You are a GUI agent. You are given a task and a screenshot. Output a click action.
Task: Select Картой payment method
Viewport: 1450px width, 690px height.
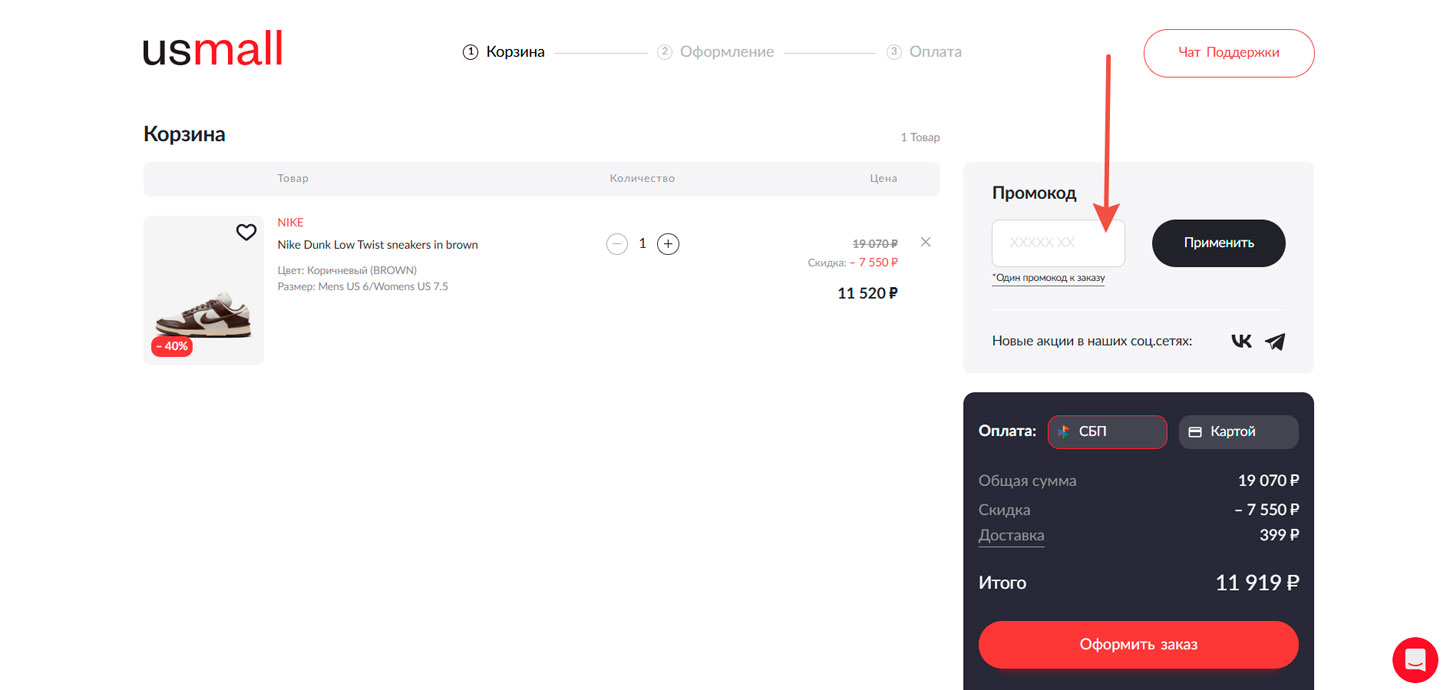point(1238,432)
